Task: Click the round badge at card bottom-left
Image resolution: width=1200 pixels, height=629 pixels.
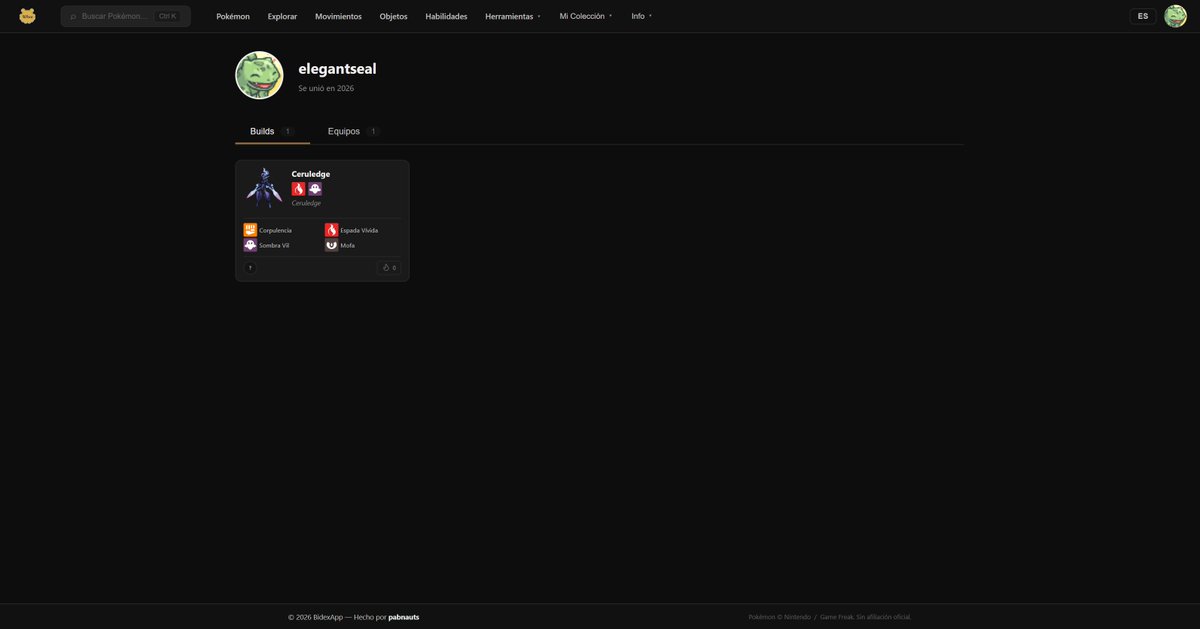Action: click(x=250, y=268)
